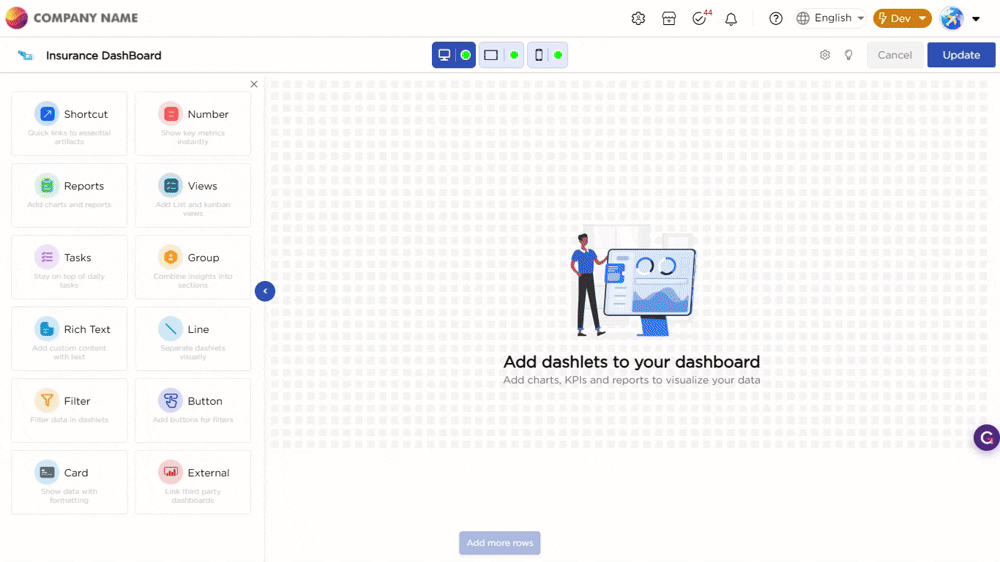Add a Reports dashlet

pos(69,195)
